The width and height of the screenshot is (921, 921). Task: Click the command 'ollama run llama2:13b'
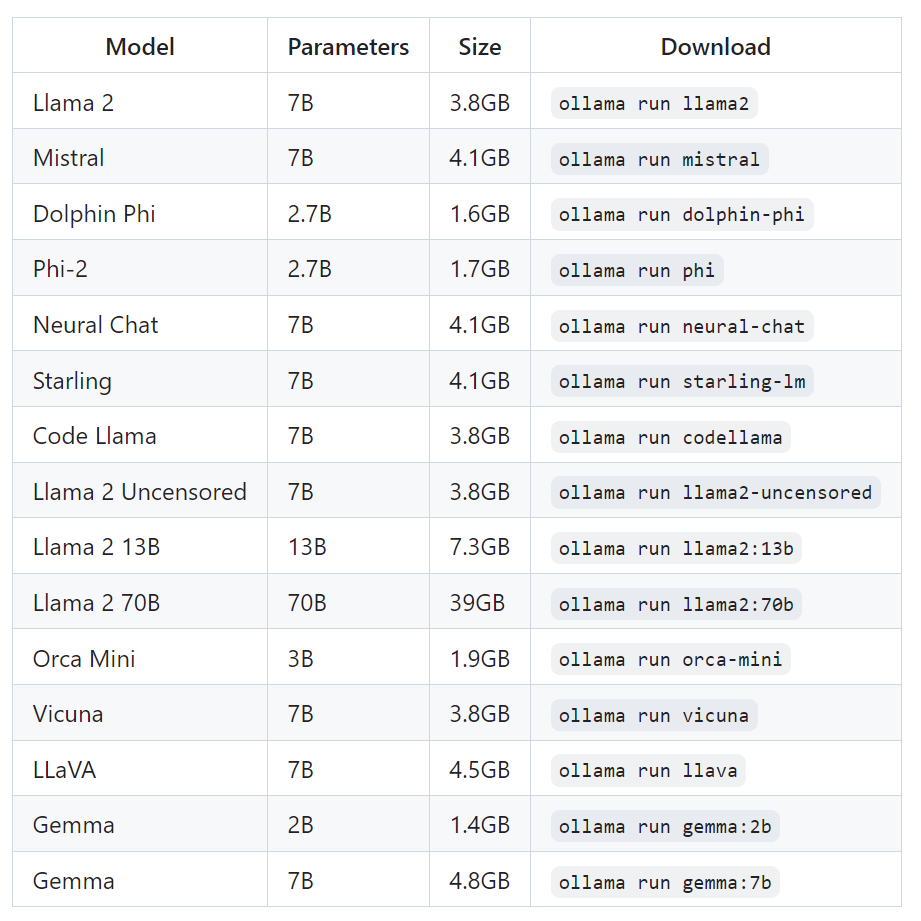point(676,548)
